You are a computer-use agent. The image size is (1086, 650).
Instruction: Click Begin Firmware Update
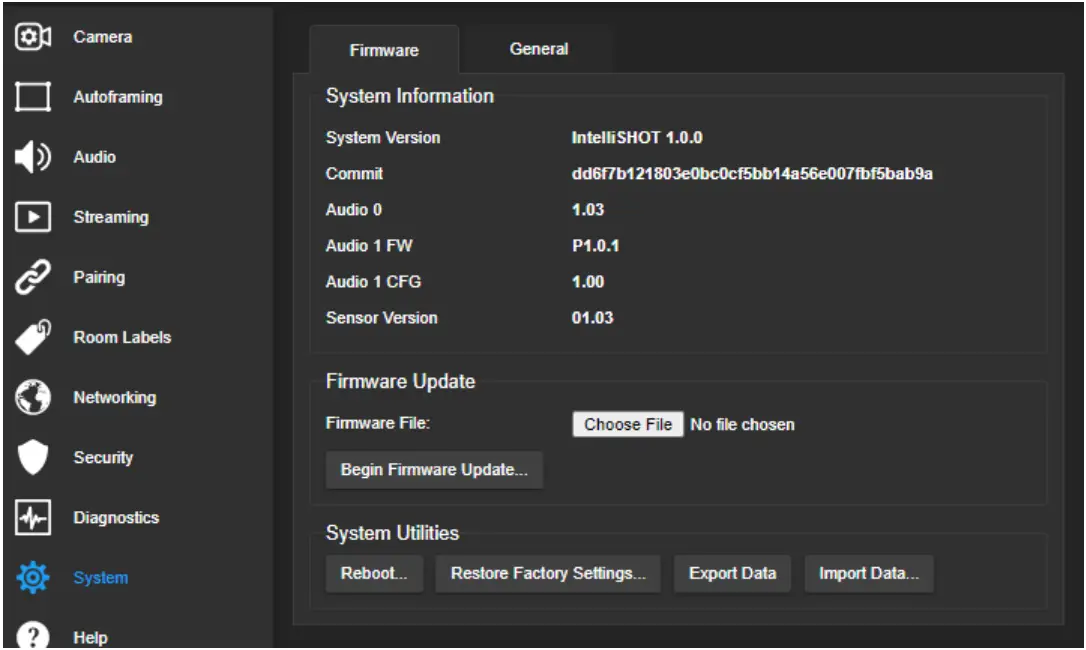[x=434, y=470]
